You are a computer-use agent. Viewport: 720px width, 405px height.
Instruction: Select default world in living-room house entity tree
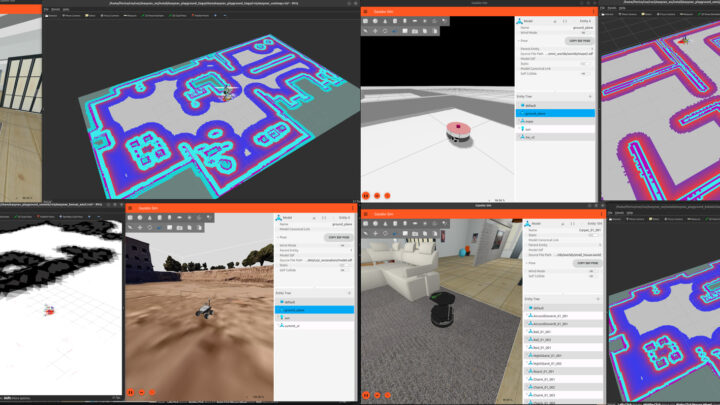[564, 308]
